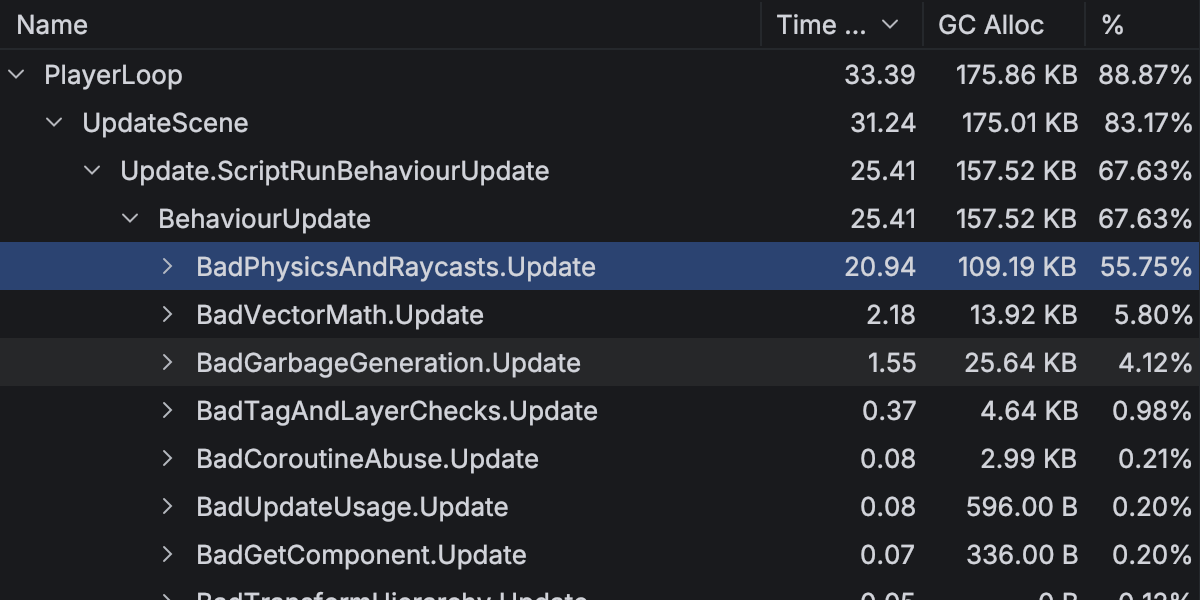Screen dimensions: 1200x600
Task: Sort by the Name column header
Action: pyautogui.click(x=52, y=25)
